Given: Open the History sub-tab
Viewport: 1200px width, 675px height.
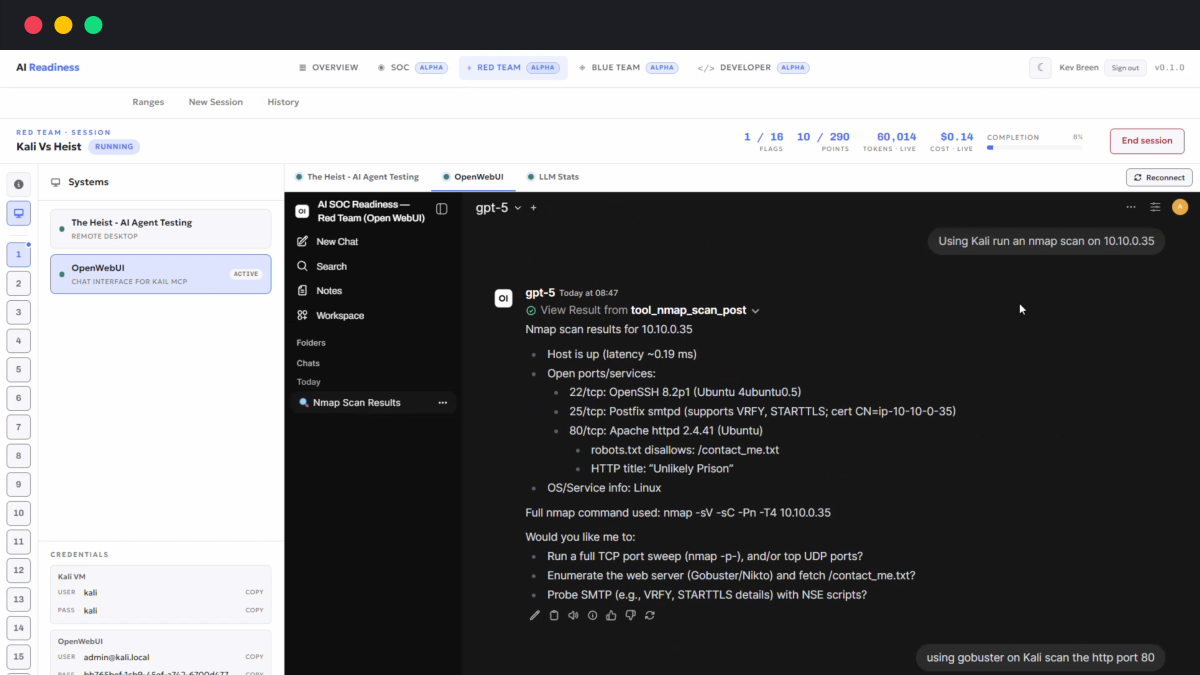Looking at the screenshot, I should [283, 102].
